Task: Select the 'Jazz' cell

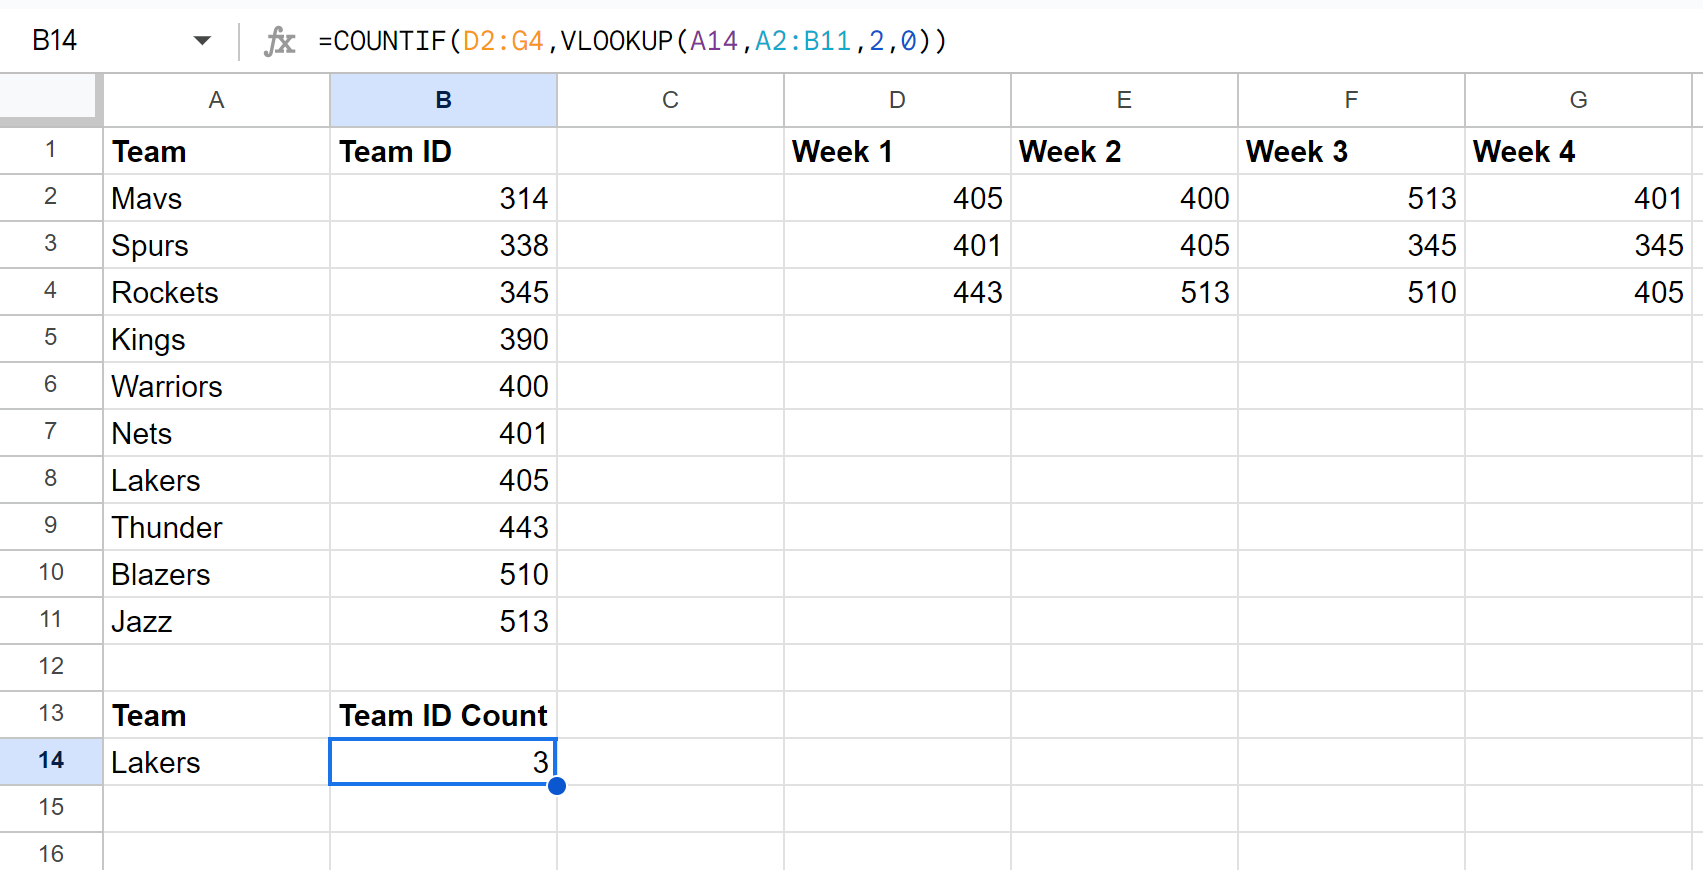Action: coord(216,621)
